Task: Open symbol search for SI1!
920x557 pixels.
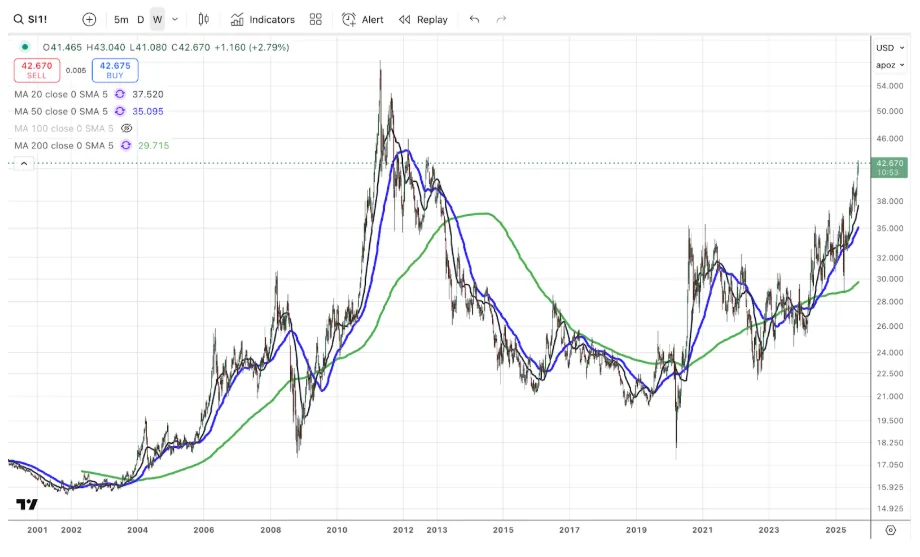Action: pyautogui.click(x=31, y=19)
